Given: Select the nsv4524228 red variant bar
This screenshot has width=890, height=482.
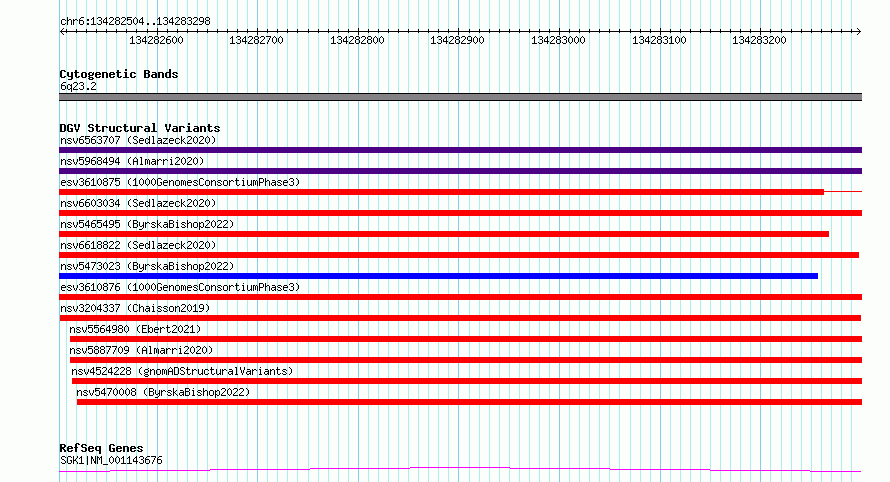Looking at the screenshot, I should 467,381.
